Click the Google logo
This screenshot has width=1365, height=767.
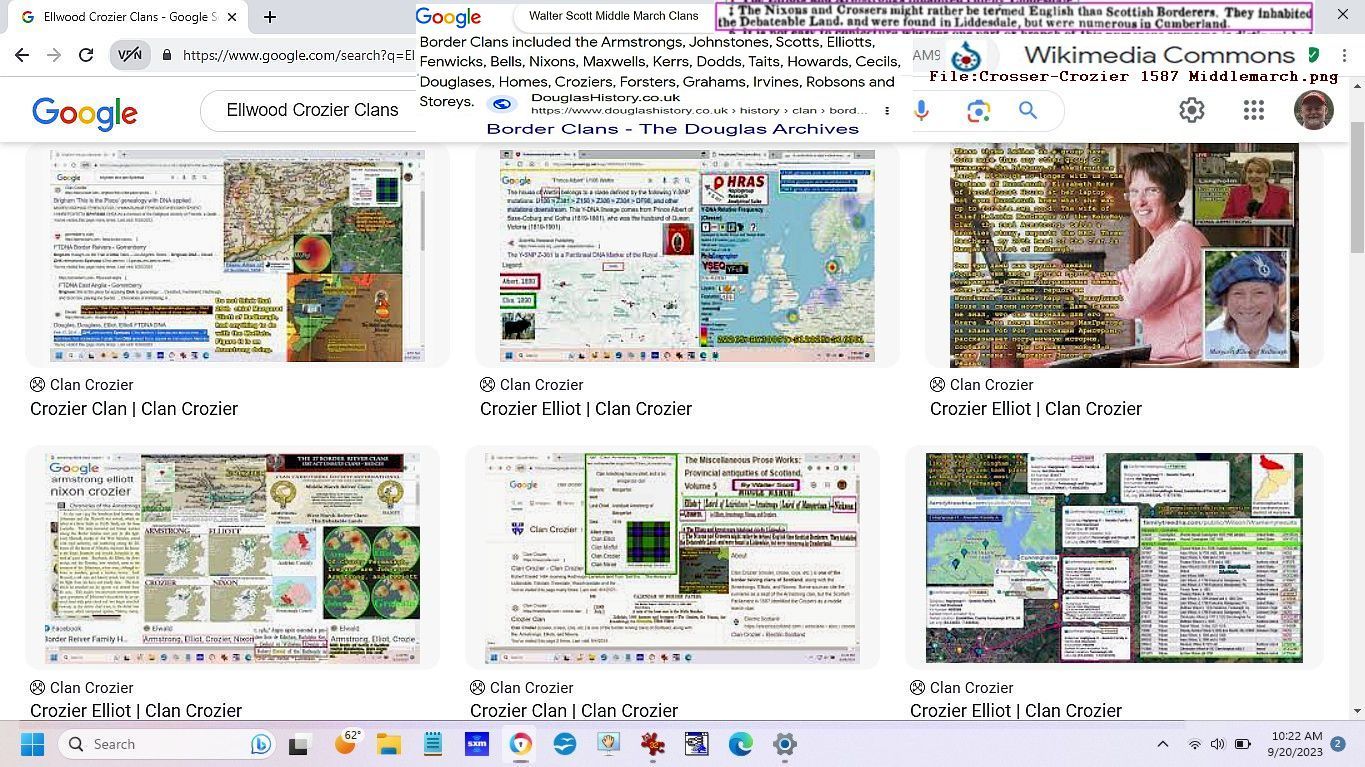pyautogui.click(x=85, y=113)
